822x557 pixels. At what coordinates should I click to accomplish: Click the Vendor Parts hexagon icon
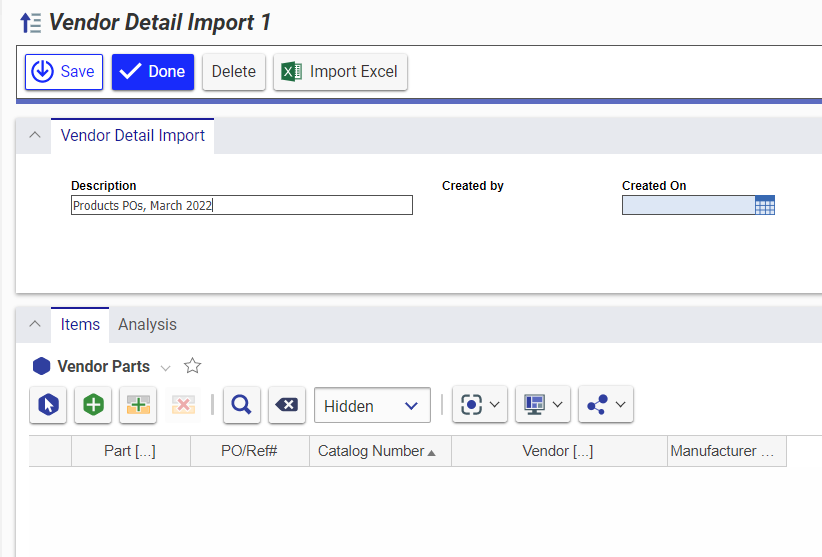(x=41, y=366)
